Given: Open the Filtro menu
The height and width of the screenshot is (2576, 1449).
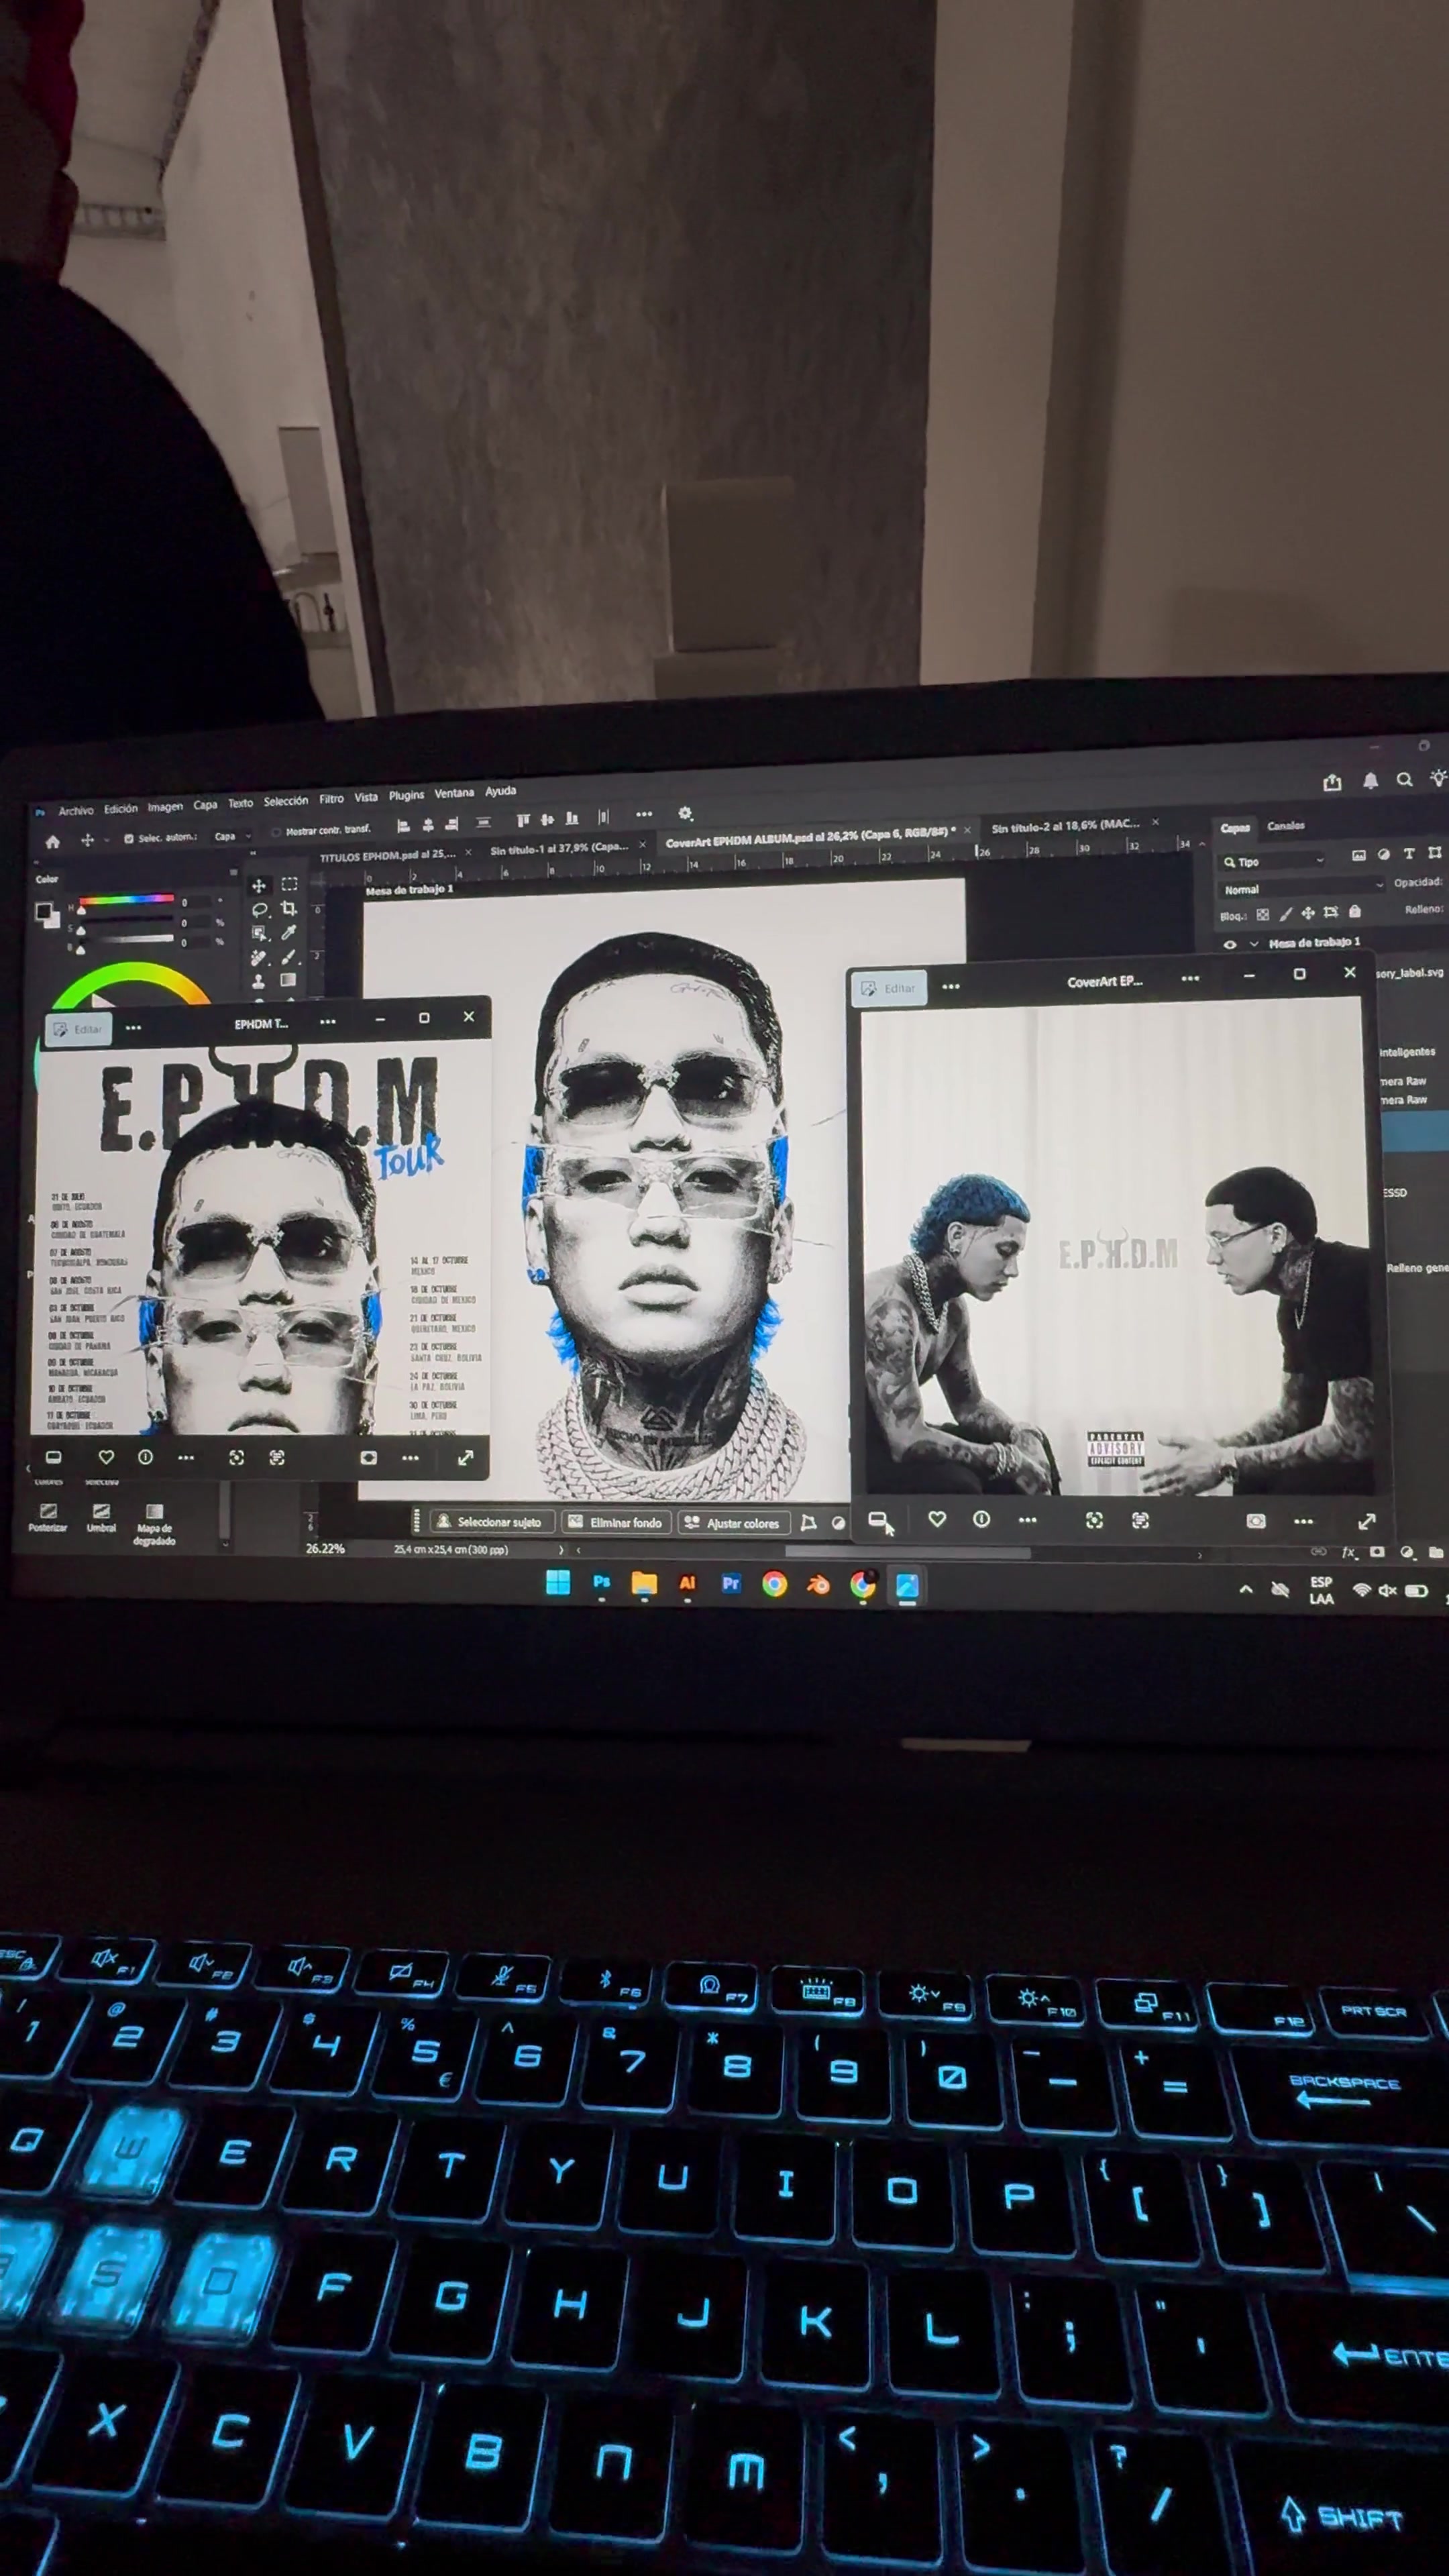Looking at the screenshot, I should point(331,799).
